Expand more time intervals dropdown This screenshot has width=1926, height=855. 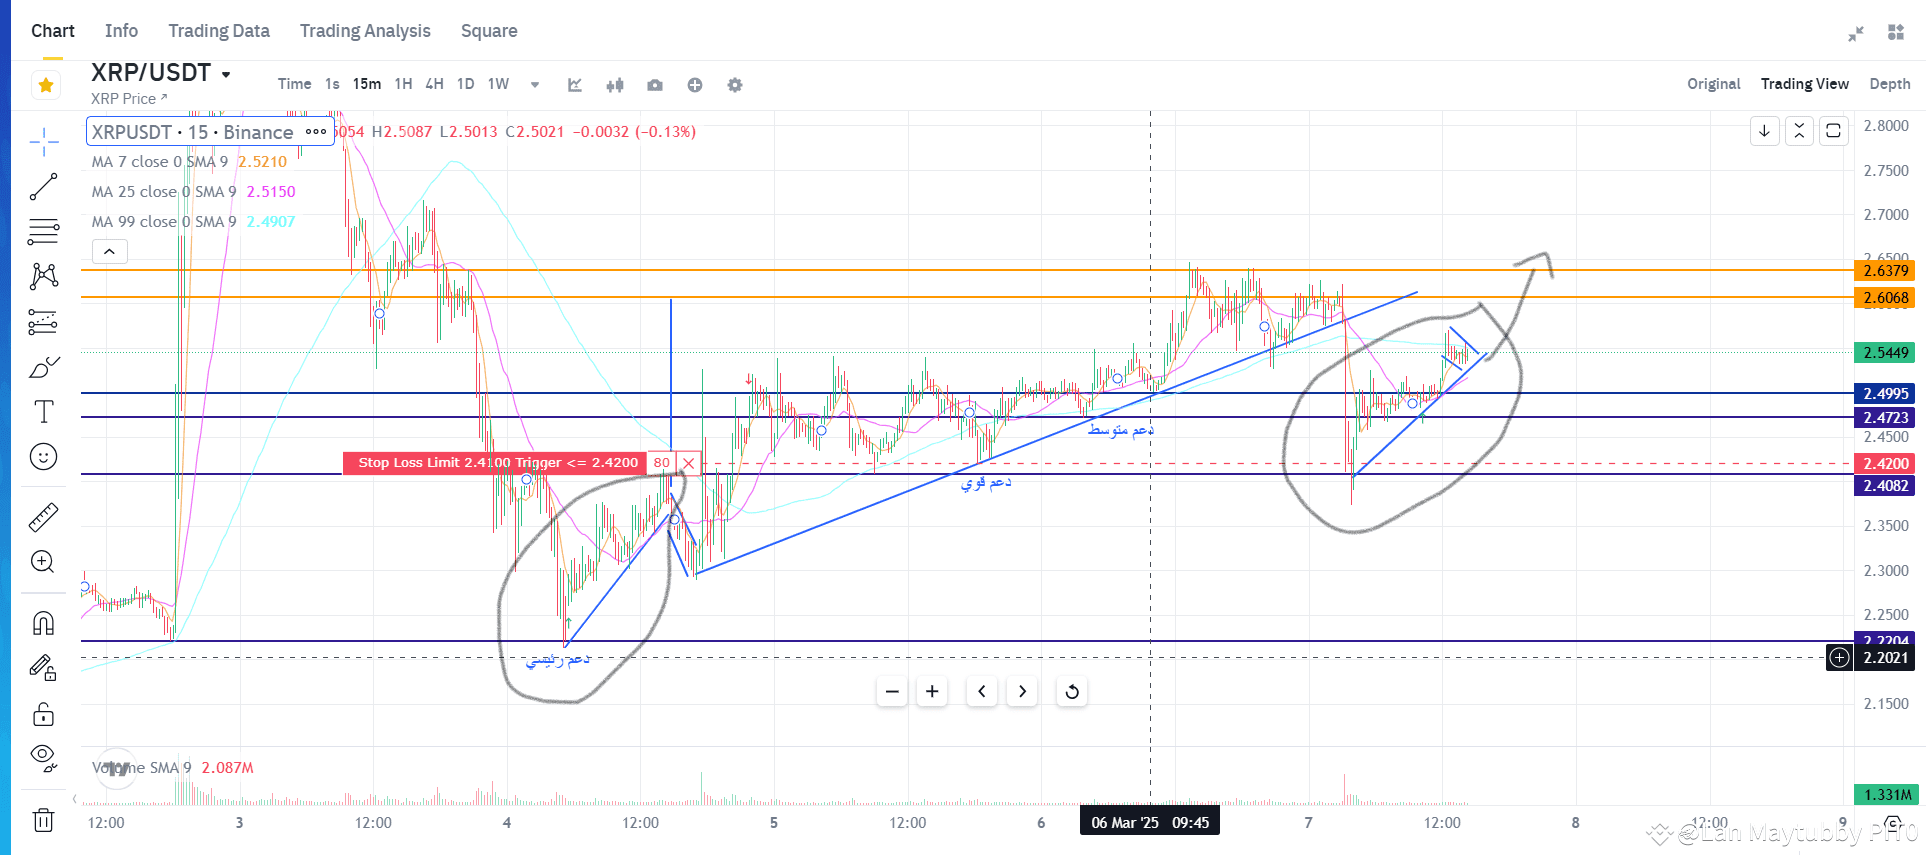[x=535, y=85]
